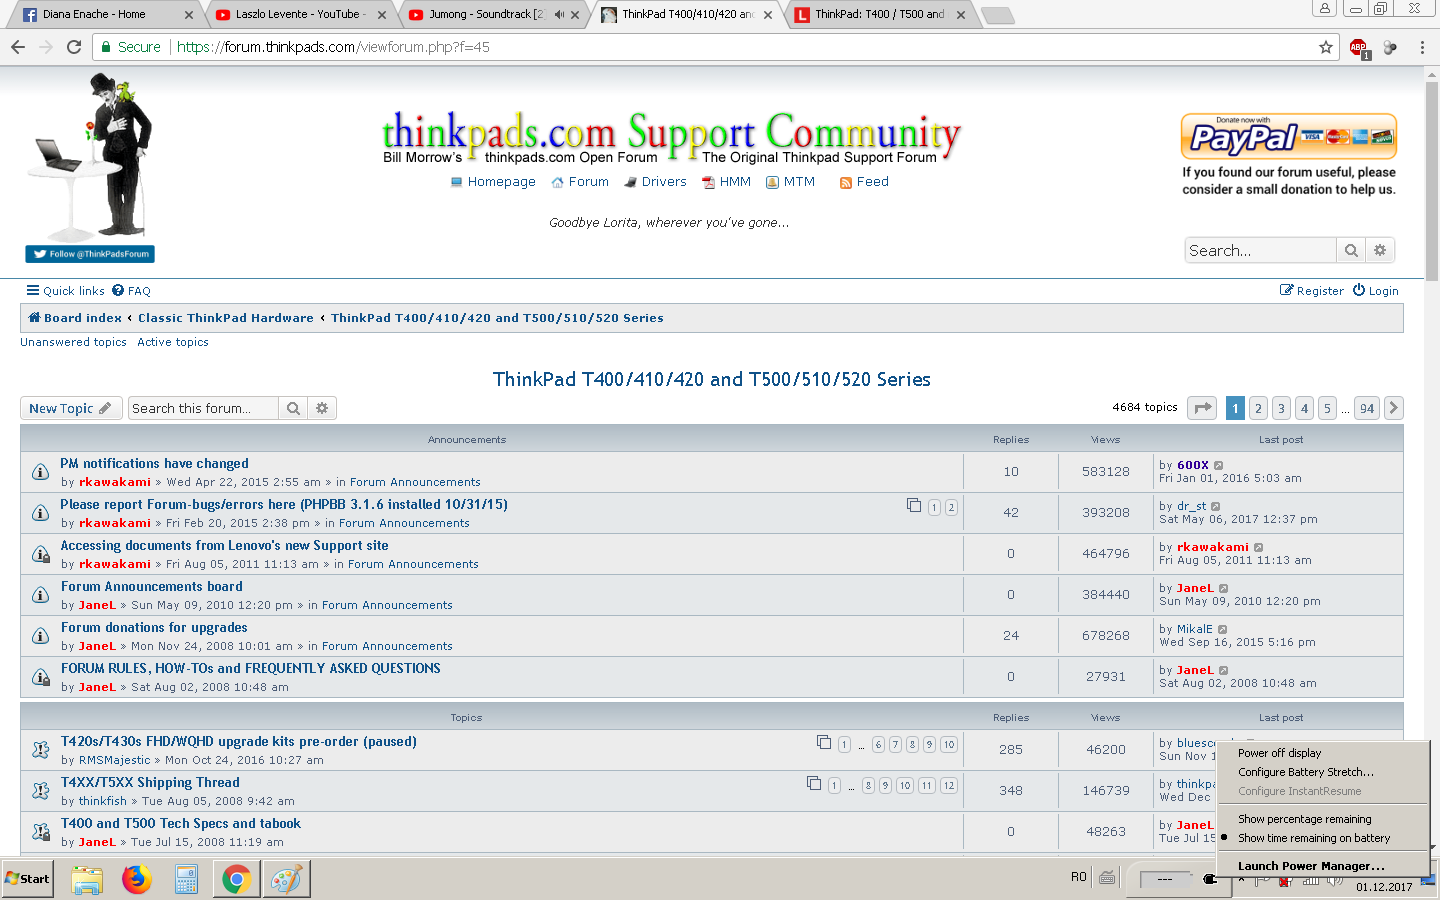This screenshot has width=1440, height=900.
Task: Click the jump-to-page arrow icon
Action: point(1202,408)
